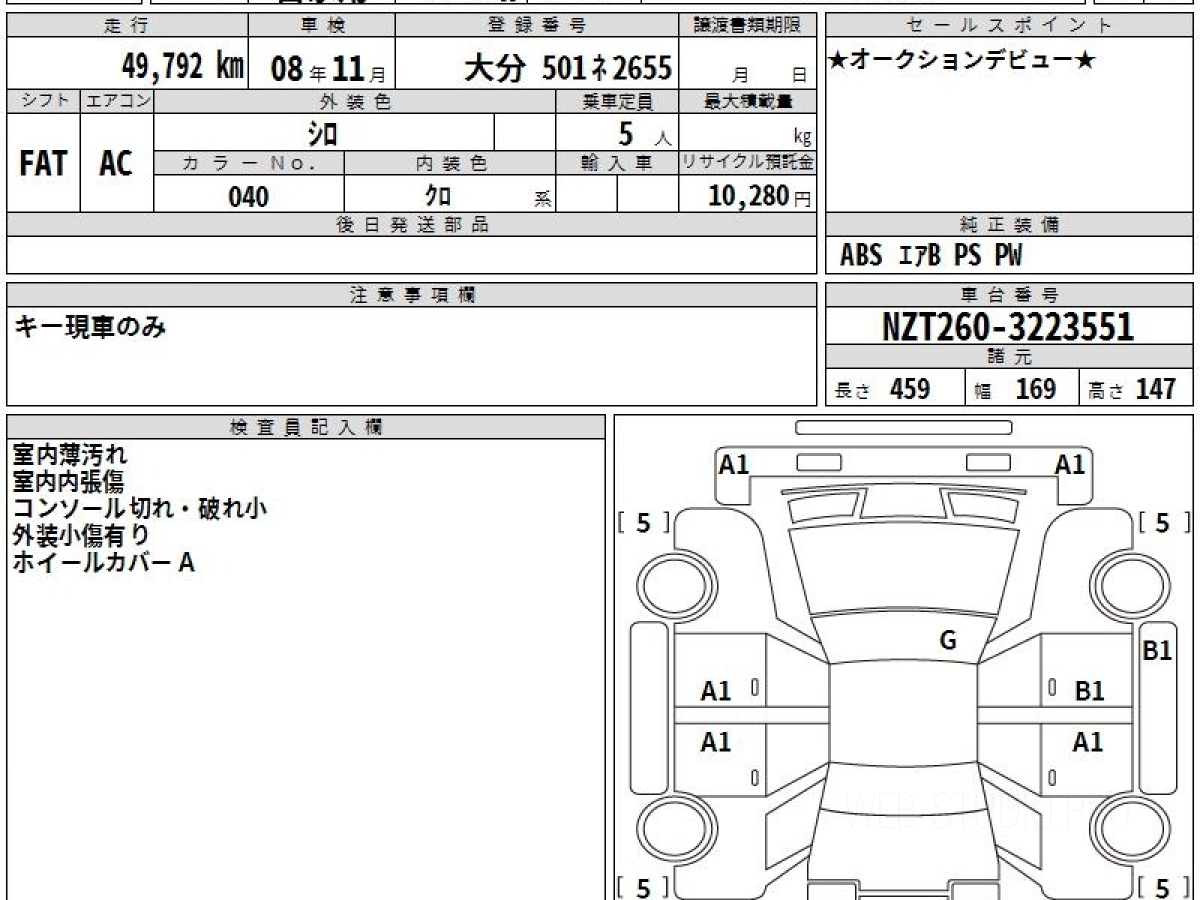
Task: Select the mileage value 49,792 km
Action: [183, 67]
